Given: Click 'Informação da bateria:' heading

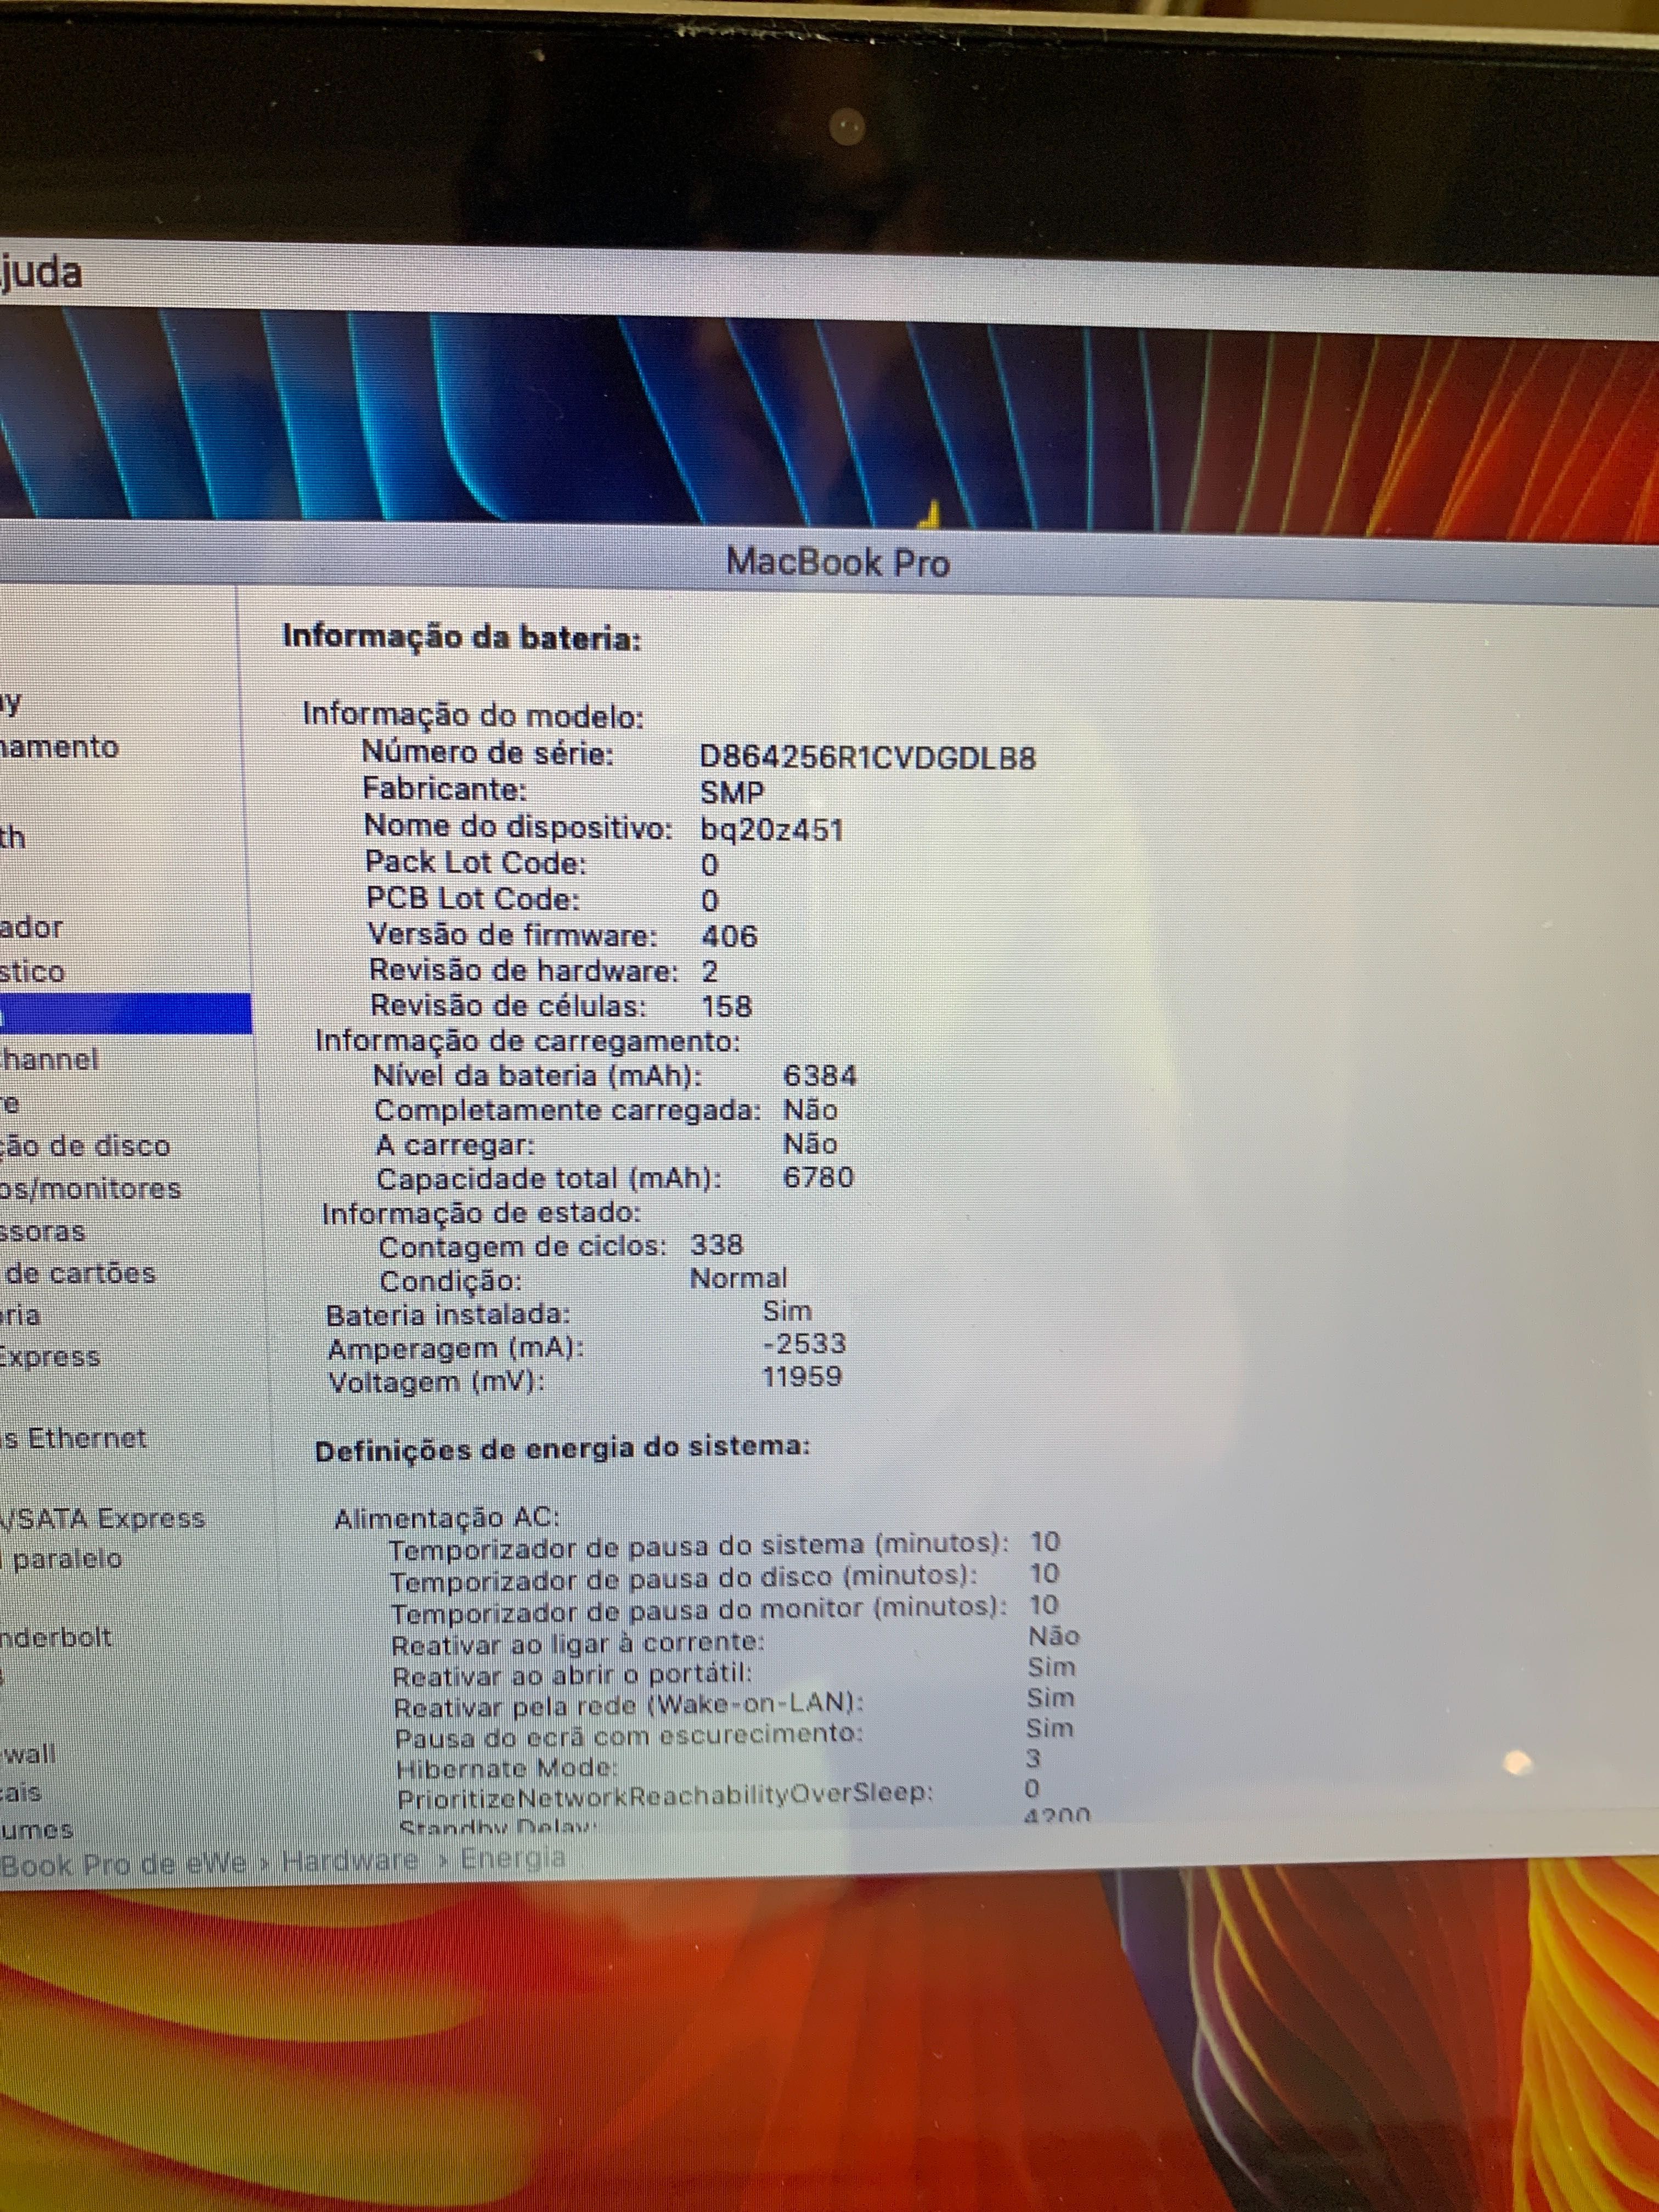Looking at the screenshot, I should pyautogui.click(x=462, y=637).
